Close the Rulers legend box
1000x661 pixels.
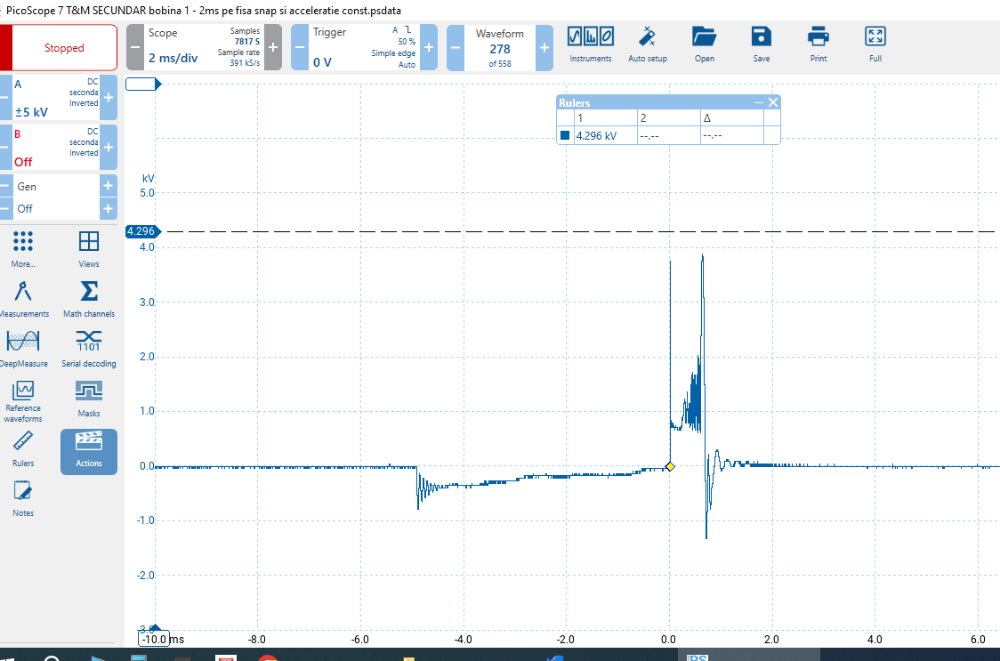click(x=773, y=102)
